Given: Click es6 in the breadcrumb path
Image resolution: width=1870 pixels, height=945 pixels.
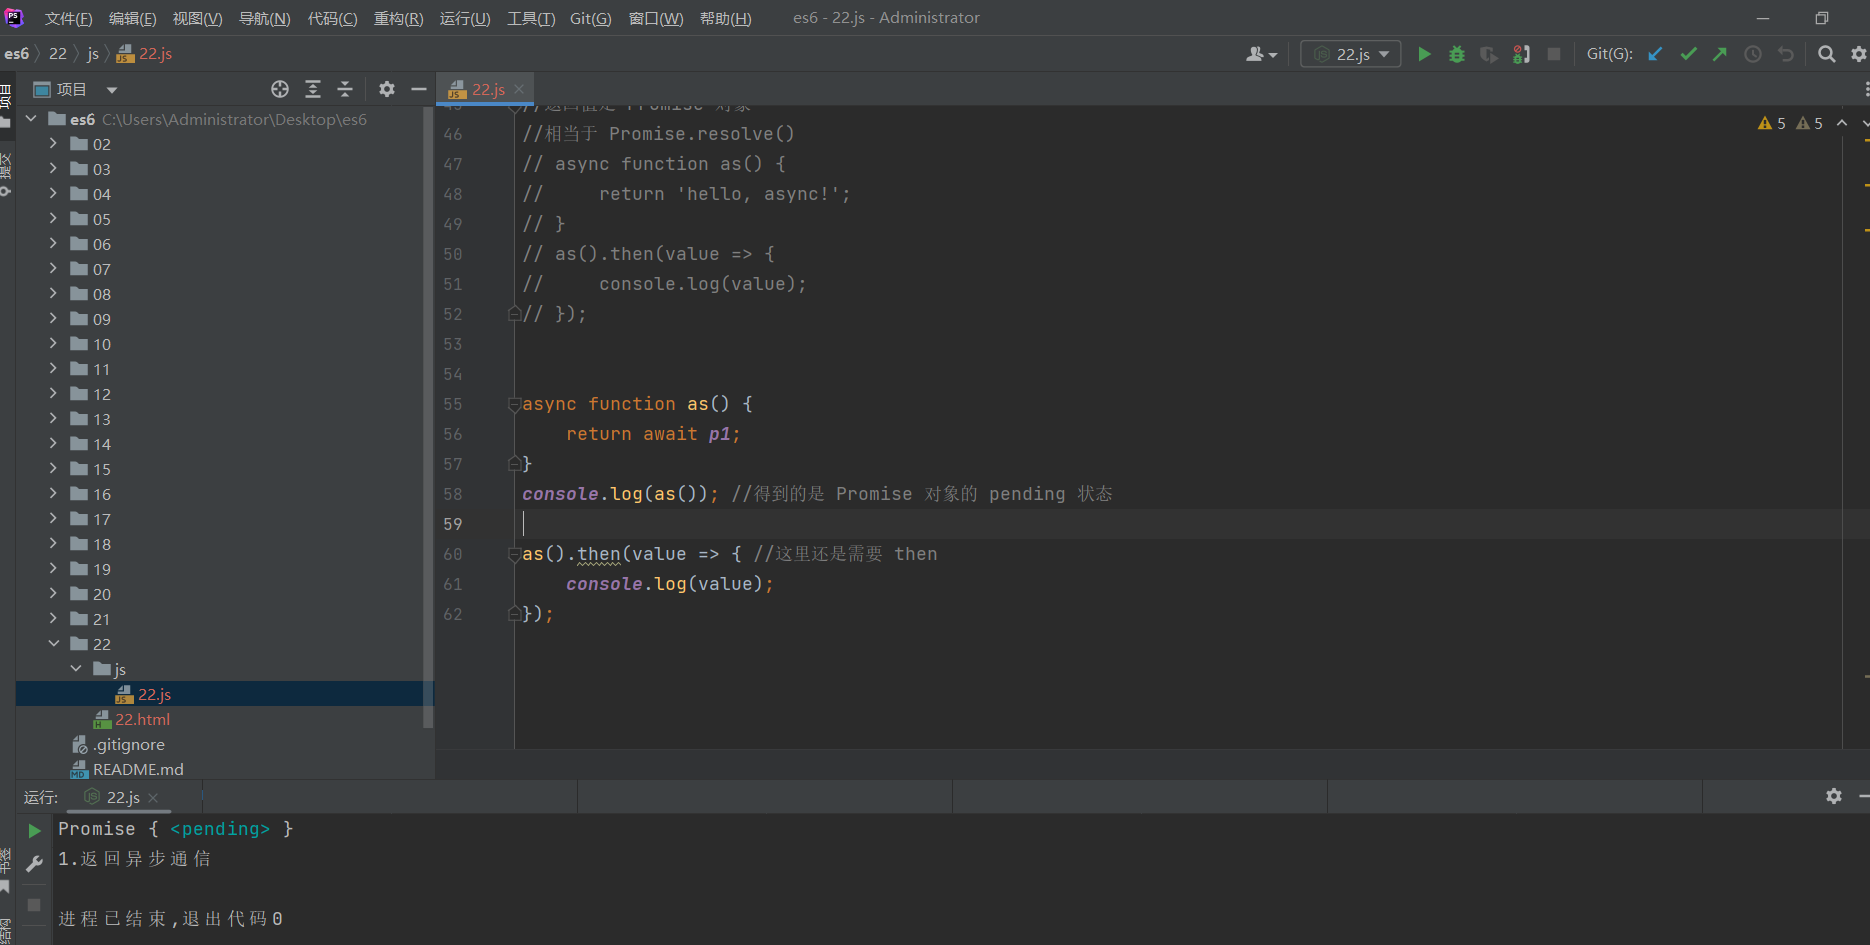Looking at the screenshot, I should click(x=17, y=54).
